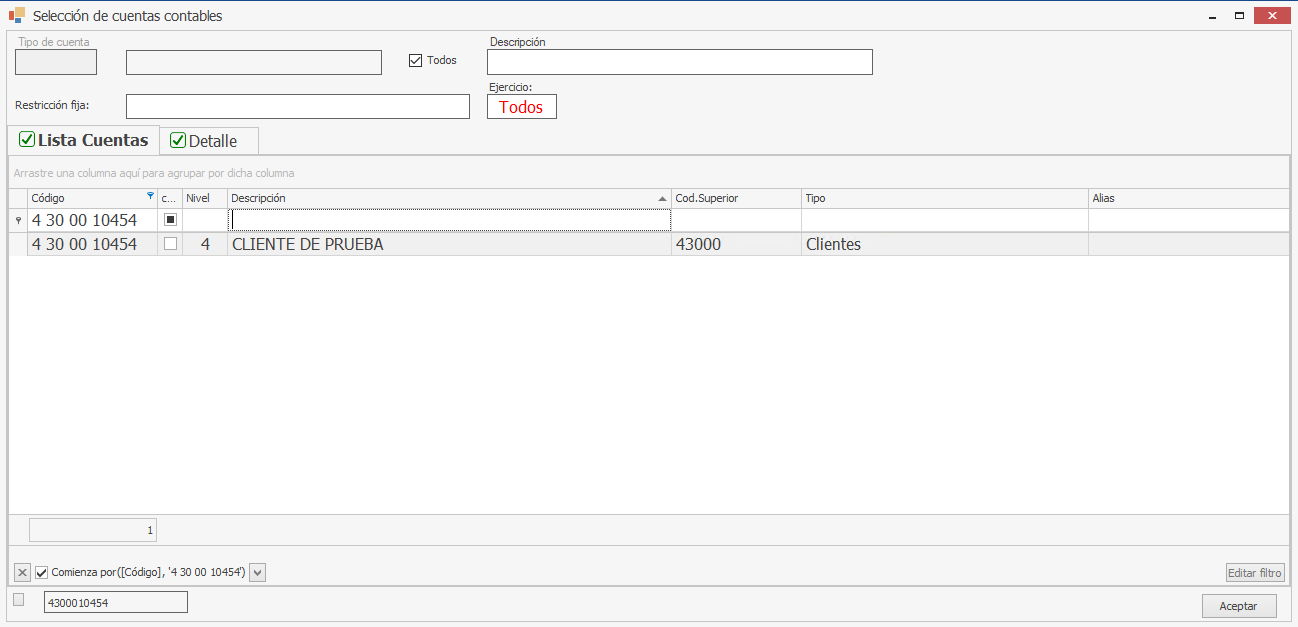Click the sort arrow in Descripción header
The height and width of the screenshot is (627, 1298).
click(662, 199)
